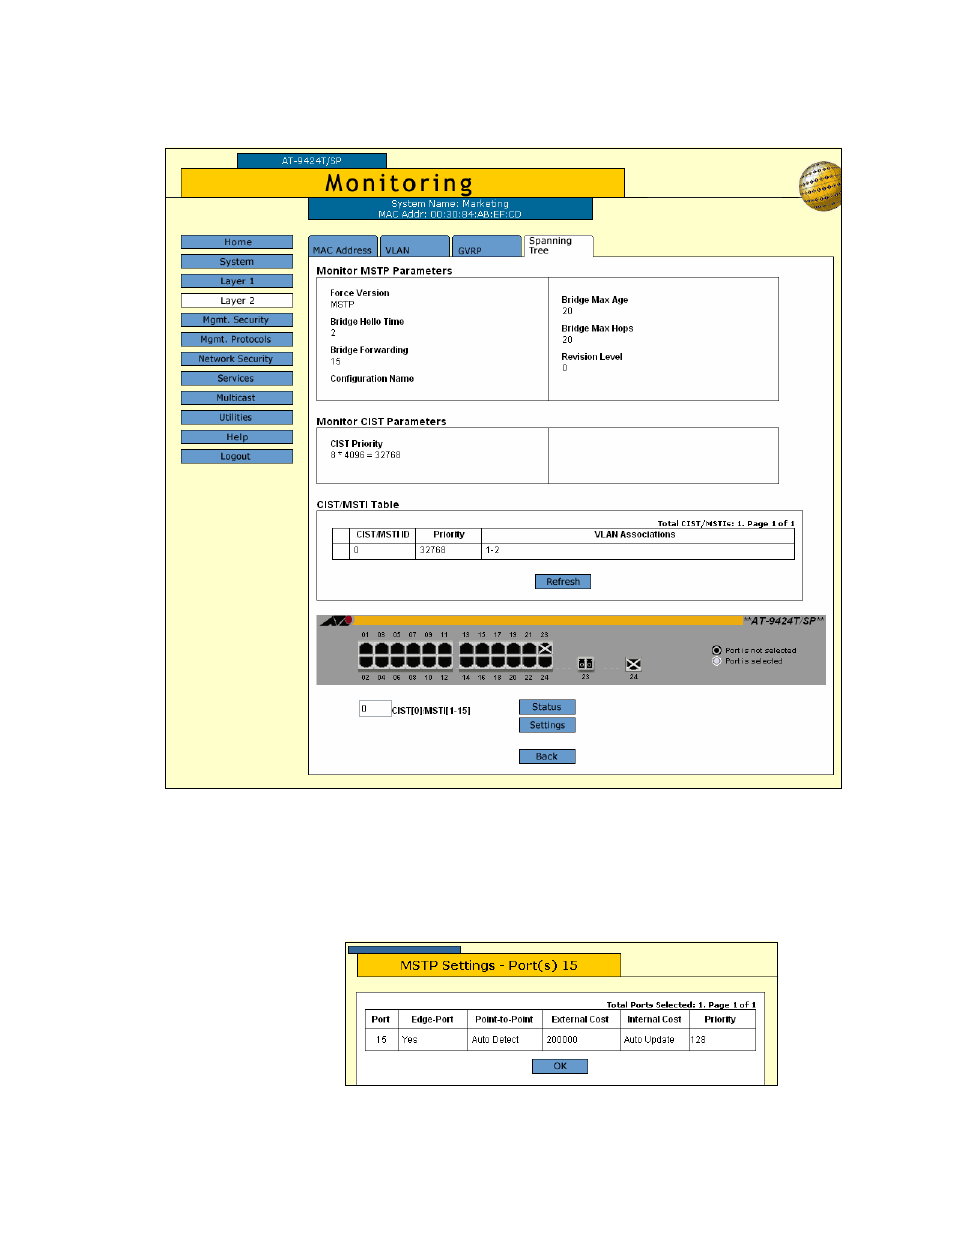Open Layer 1 in the sidebar
This screenshot has width=954, height=1235.
click(x=237, y=281)
